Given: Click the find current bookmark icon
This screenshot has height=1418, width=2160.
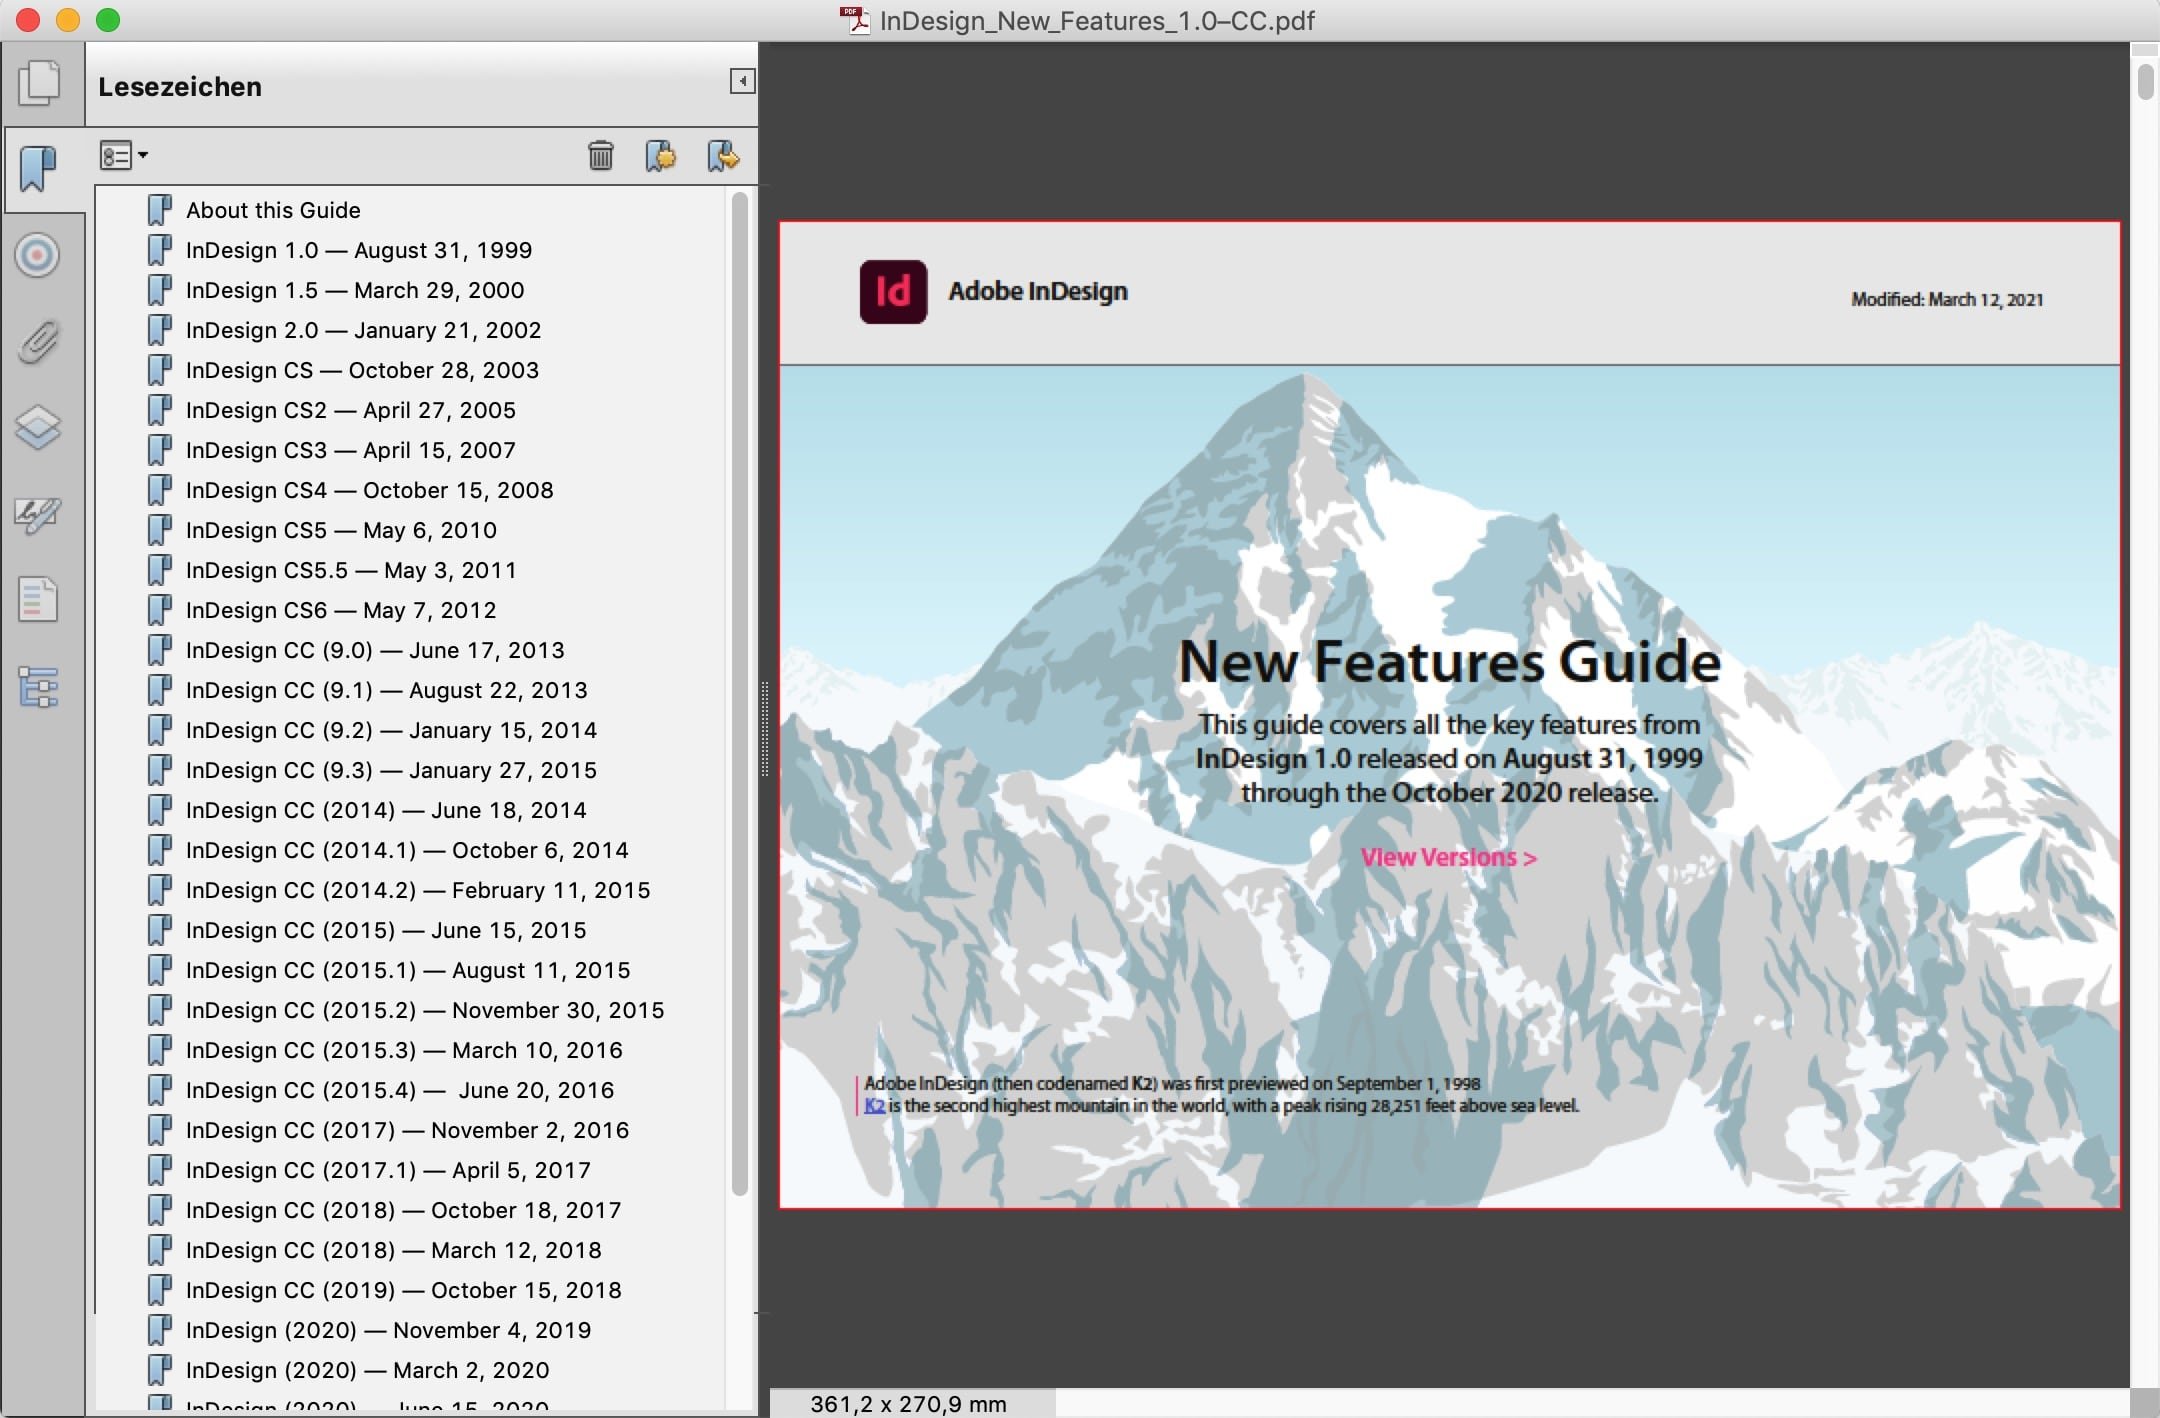Looking at the screenshot, I should (x=723, y=155).
